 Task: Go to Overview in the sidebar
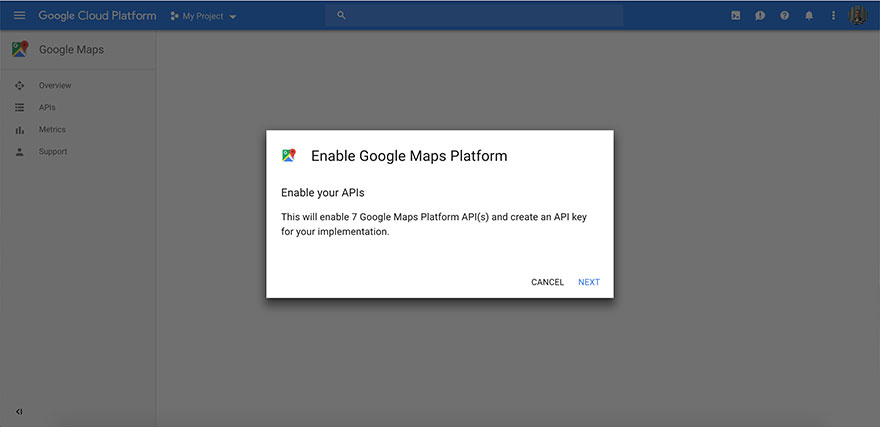tap(55, 85)
